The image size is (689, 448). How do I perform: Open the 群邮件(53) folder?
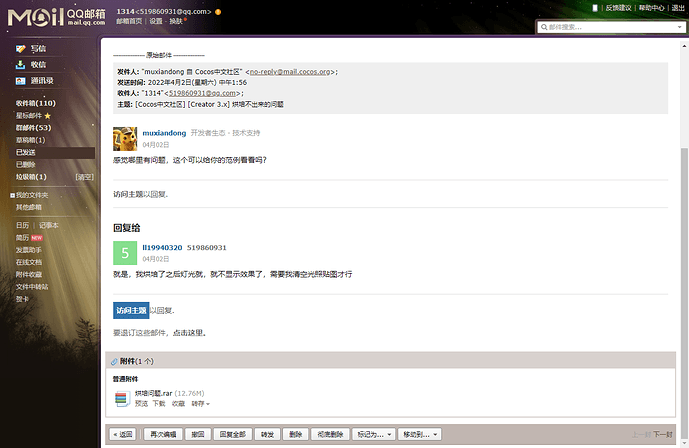33,128
